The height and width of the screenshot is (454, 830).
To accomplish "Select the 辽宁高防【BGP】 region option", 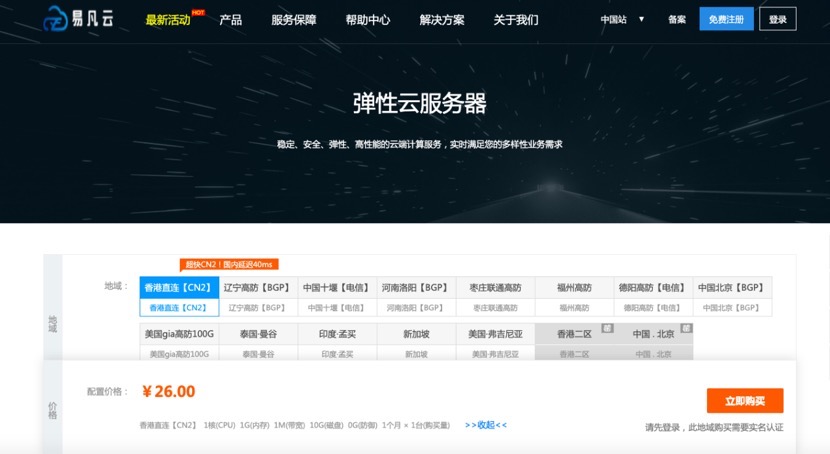I will coord(258,287).
